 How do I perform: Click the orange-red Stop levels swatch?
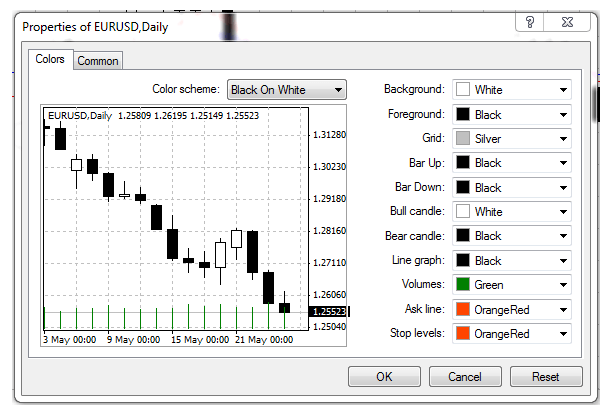click(463, 333)
